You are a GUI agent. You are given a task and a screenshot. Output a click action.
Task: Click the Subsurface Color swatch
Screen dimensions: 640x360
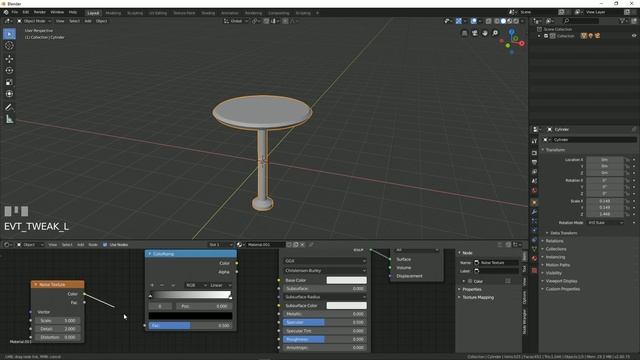[x=346, y=306]
